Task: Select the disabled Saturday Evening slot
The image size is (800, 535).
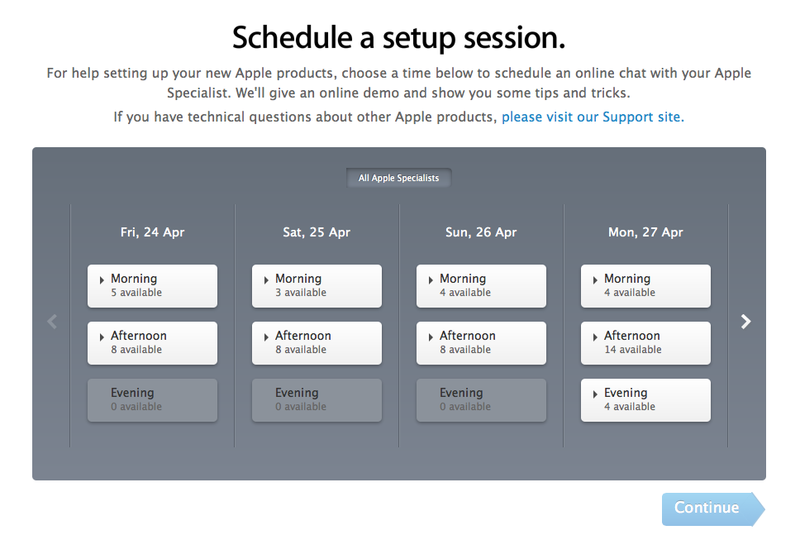Action: tap(317, 400)
